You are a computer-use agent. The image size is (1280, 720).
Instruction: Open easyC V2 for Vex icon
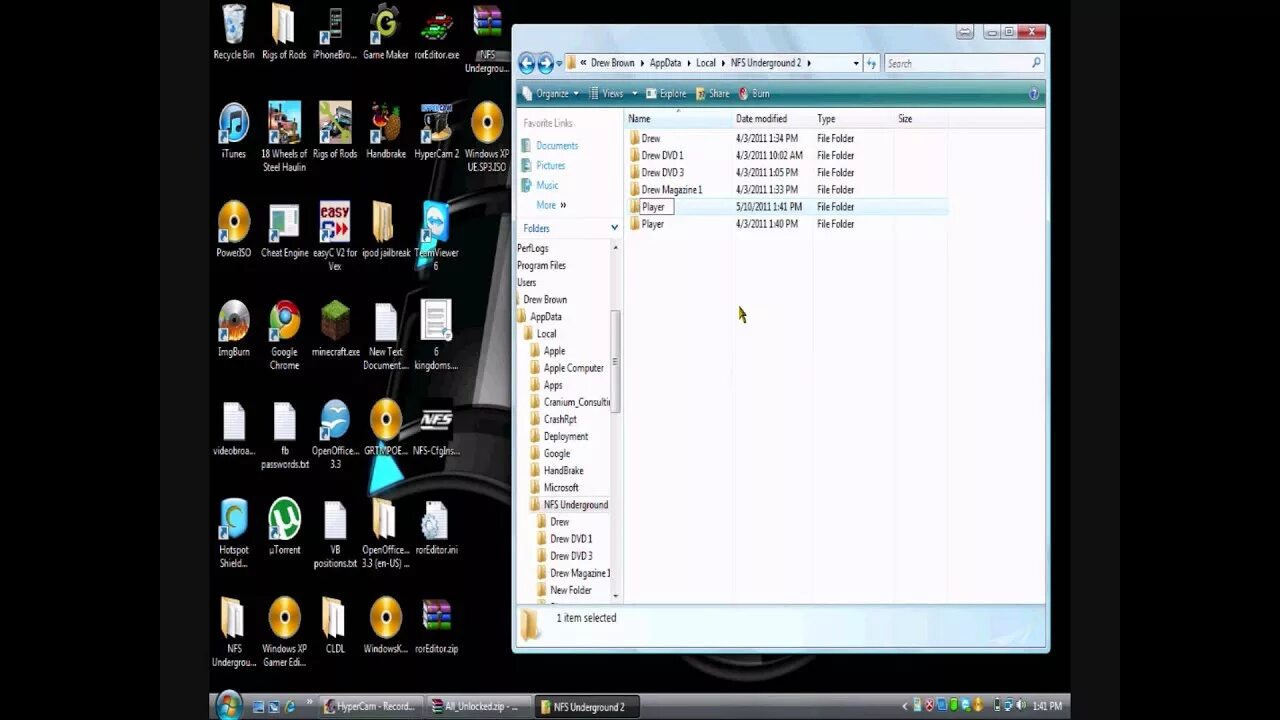pos(335,235)
